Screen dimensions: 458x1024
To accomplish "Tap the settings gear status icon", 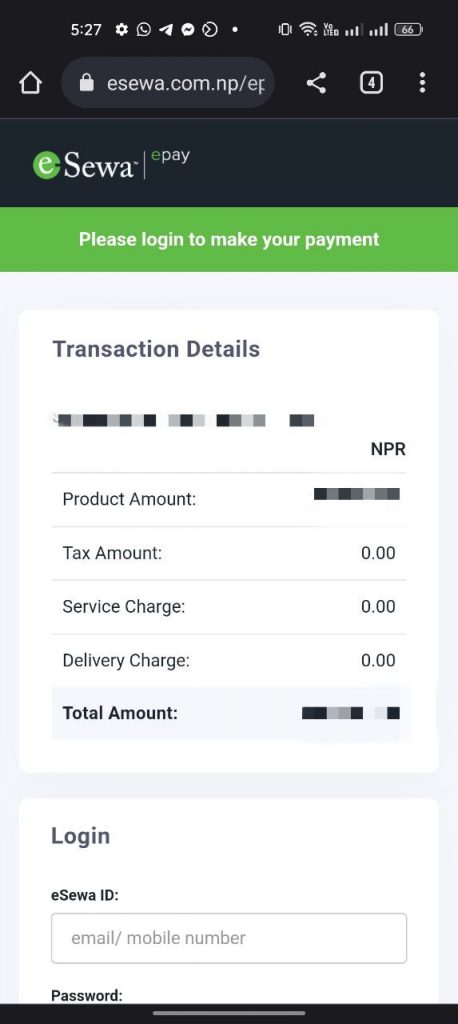I will pyautogui.click(x=122, y=29).
